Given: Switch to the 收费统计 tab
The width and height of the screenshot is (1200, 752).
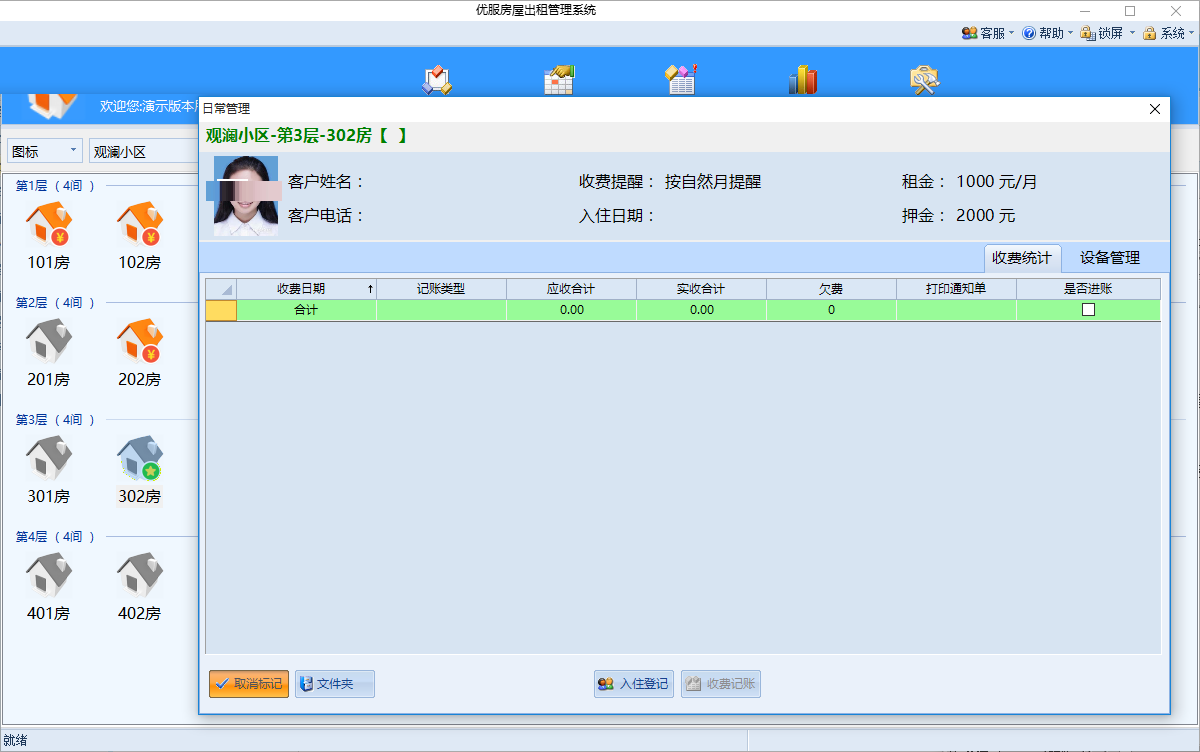Looking at the screenshot, I should pos(1022,257).
